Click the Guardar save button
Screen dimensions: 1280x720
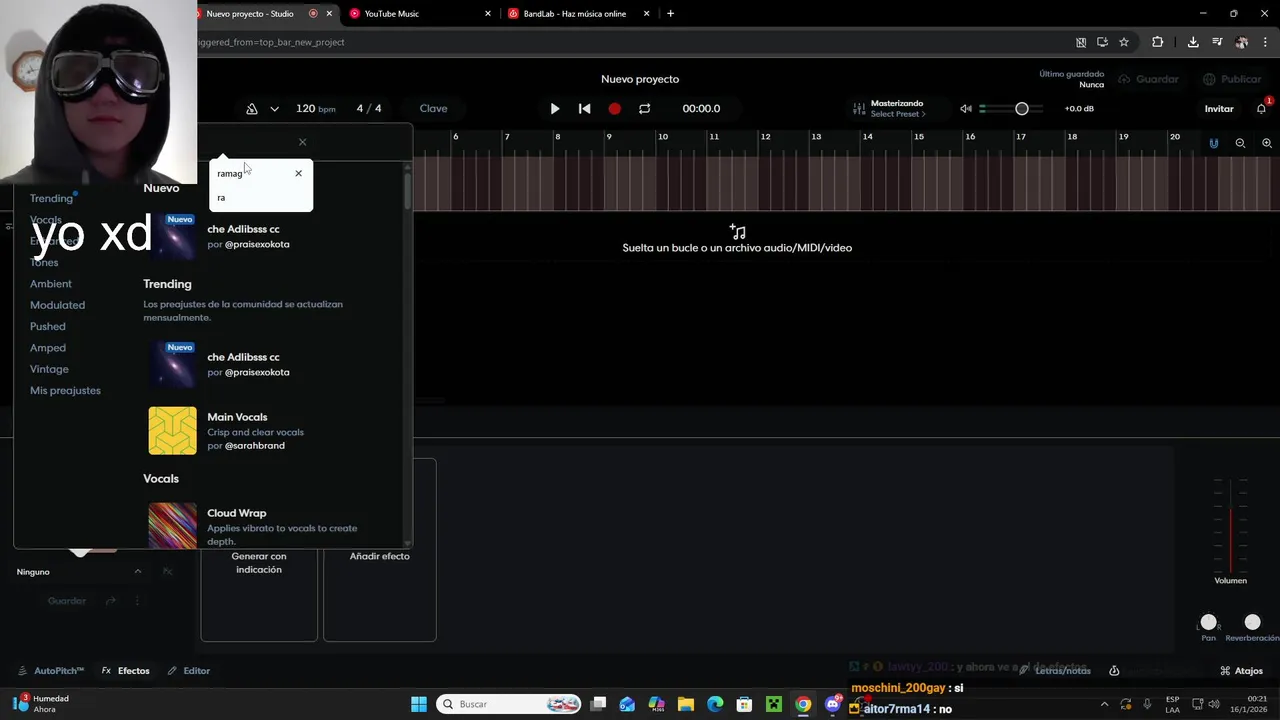point(1149,79)
